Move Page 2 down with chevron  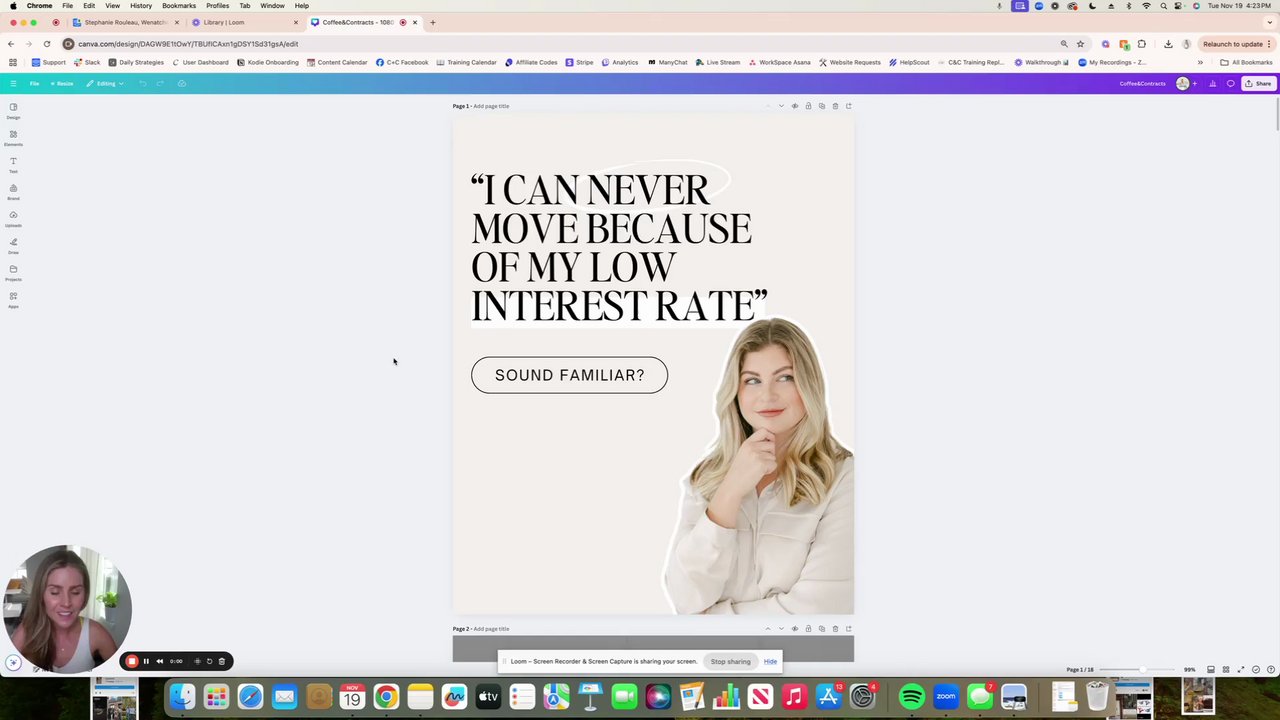781,629
